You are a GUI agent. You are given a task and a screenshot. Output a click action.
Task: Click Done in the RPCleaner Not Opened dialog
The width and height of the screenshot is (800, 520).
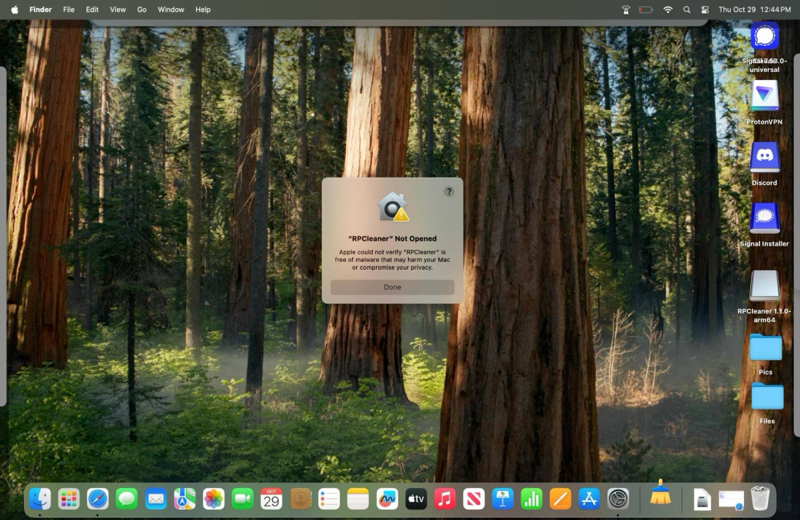pos(392,287)
